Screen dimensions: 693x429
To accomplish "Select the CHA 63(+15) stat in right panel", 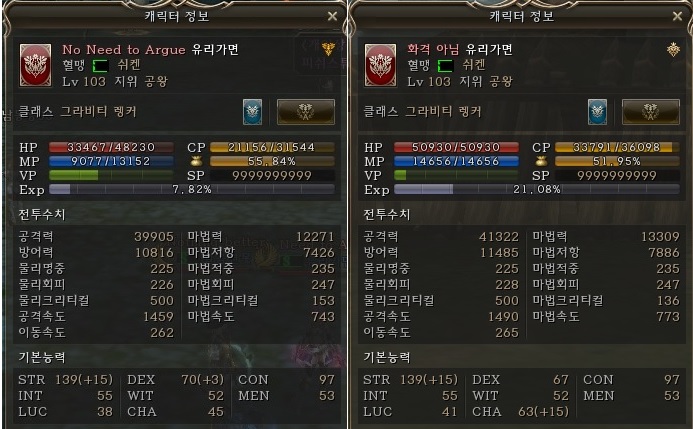I will 520,411.
